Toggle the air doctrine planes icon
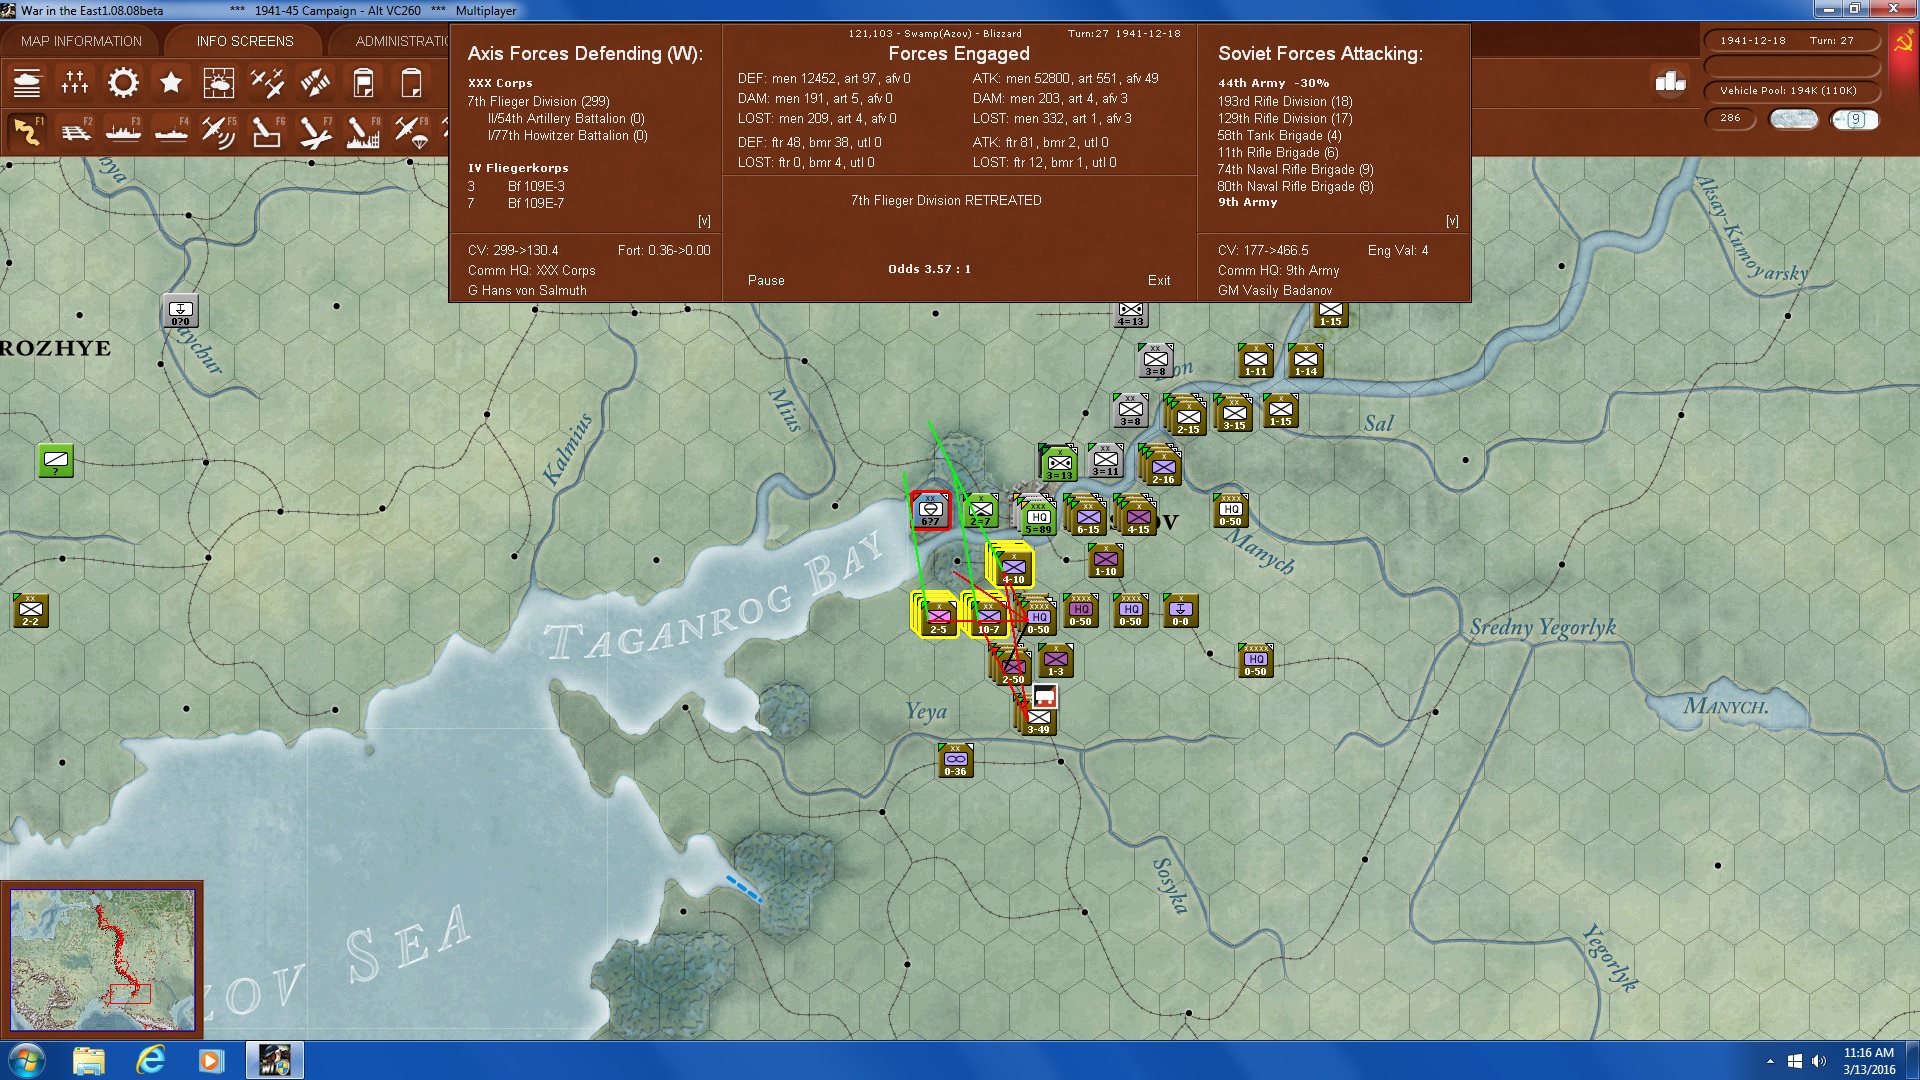Viewport: 1920px width, 1080px height. [266, 83]
